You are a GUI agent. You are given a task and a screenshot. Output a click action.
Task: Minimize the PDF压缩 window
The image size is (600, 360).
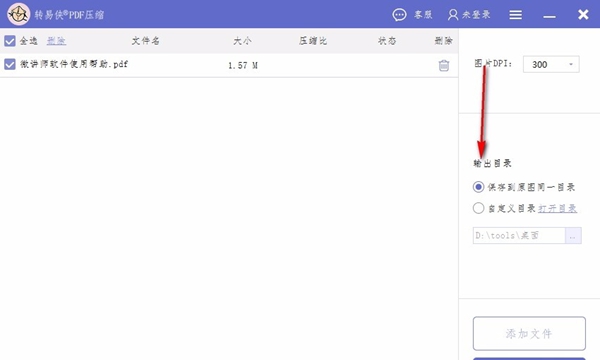549,16
